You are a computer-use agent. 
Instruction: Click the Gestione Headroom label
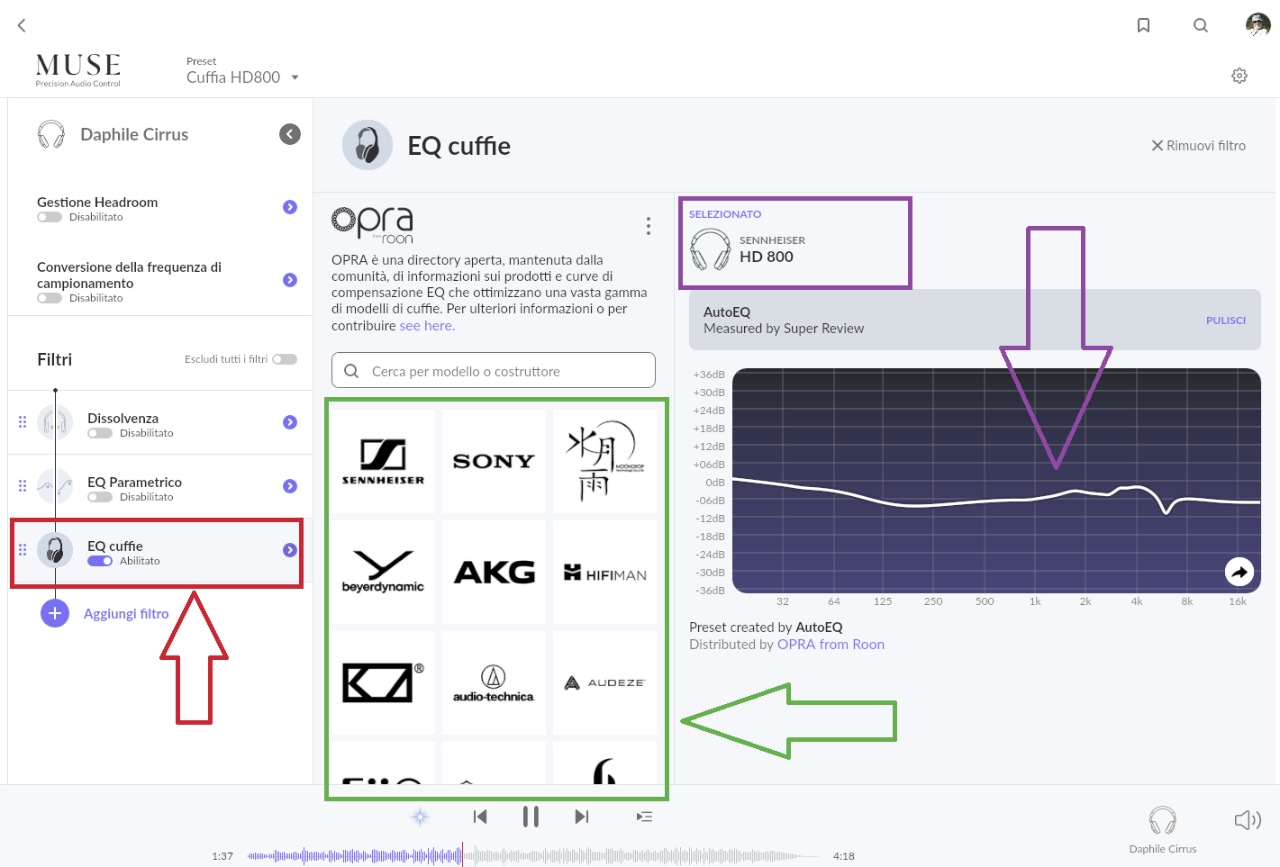(x=98, y=202)
